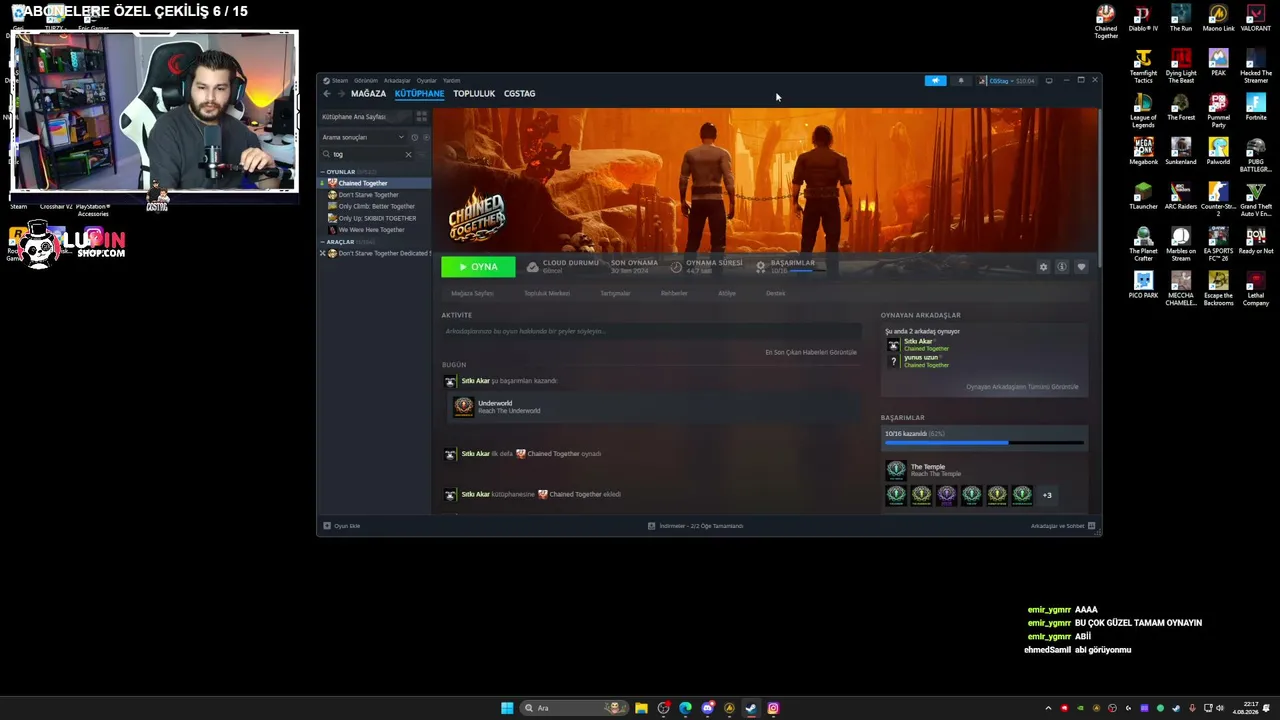Open Arkadaşlar ve Sohbet panel
The width and height of the screenshot is (1280, 720).
tap(1063, 526)
